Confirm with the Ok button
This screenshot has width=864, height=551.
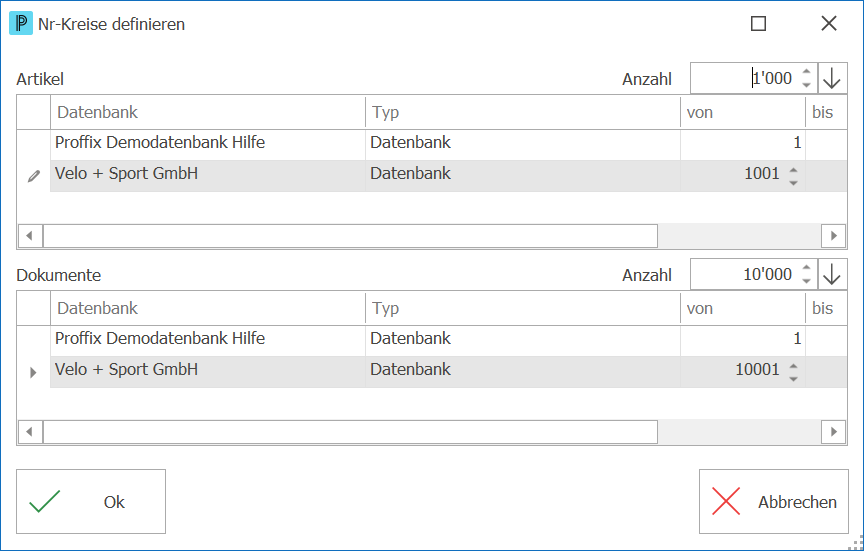point(91,501)
